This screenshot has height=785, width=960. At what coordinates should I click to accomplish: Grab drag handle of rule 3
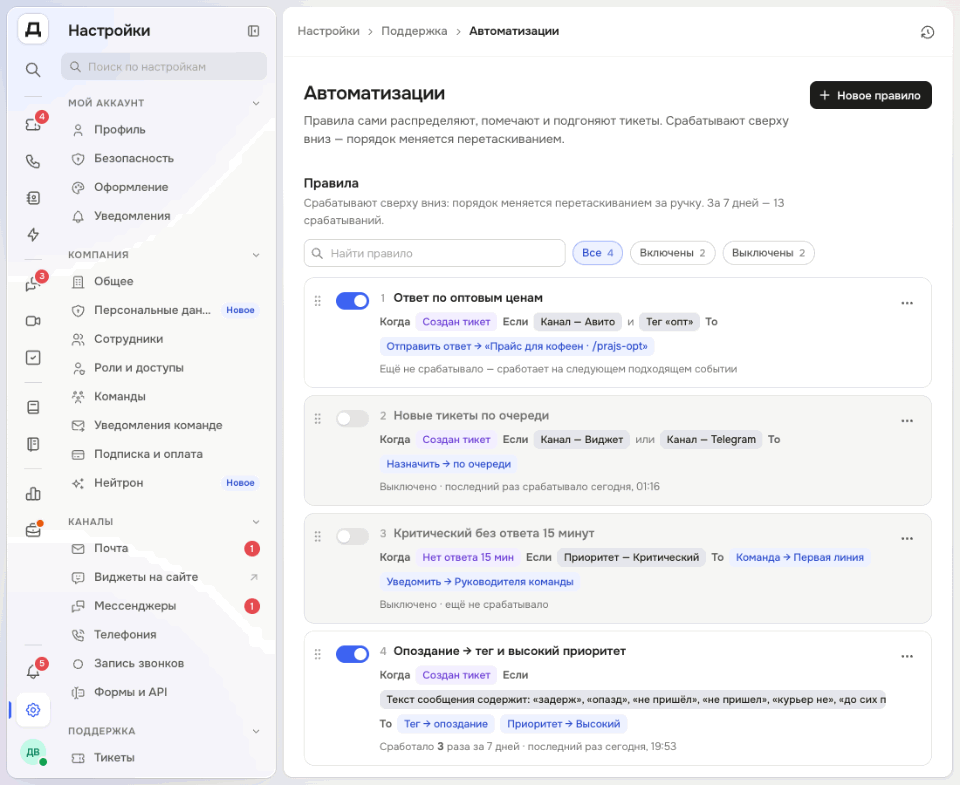point(317,536)
